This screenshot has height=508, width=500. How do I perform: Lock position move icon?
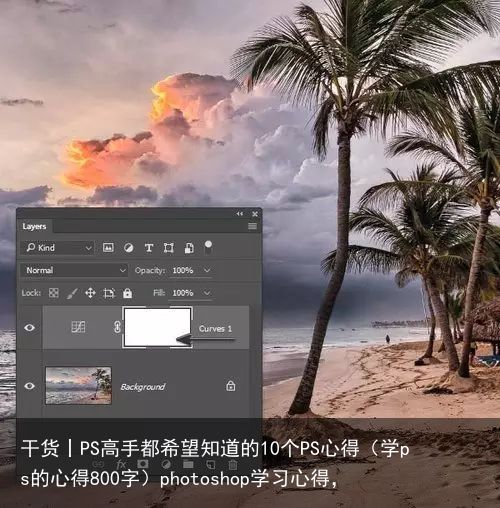point(90,293)
